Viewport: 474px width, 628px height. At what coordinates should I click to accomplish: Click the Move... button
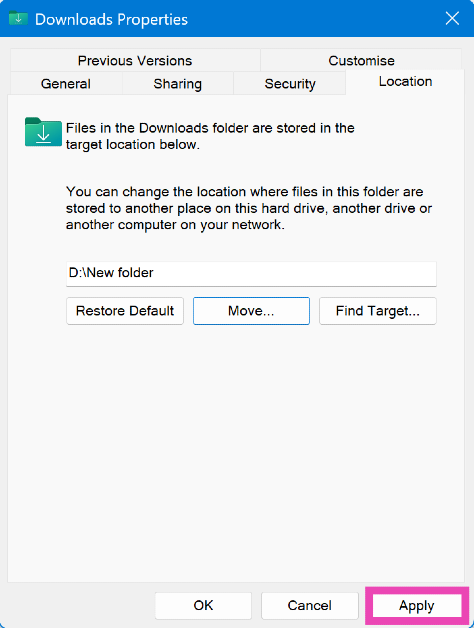(x=251, y=311)
